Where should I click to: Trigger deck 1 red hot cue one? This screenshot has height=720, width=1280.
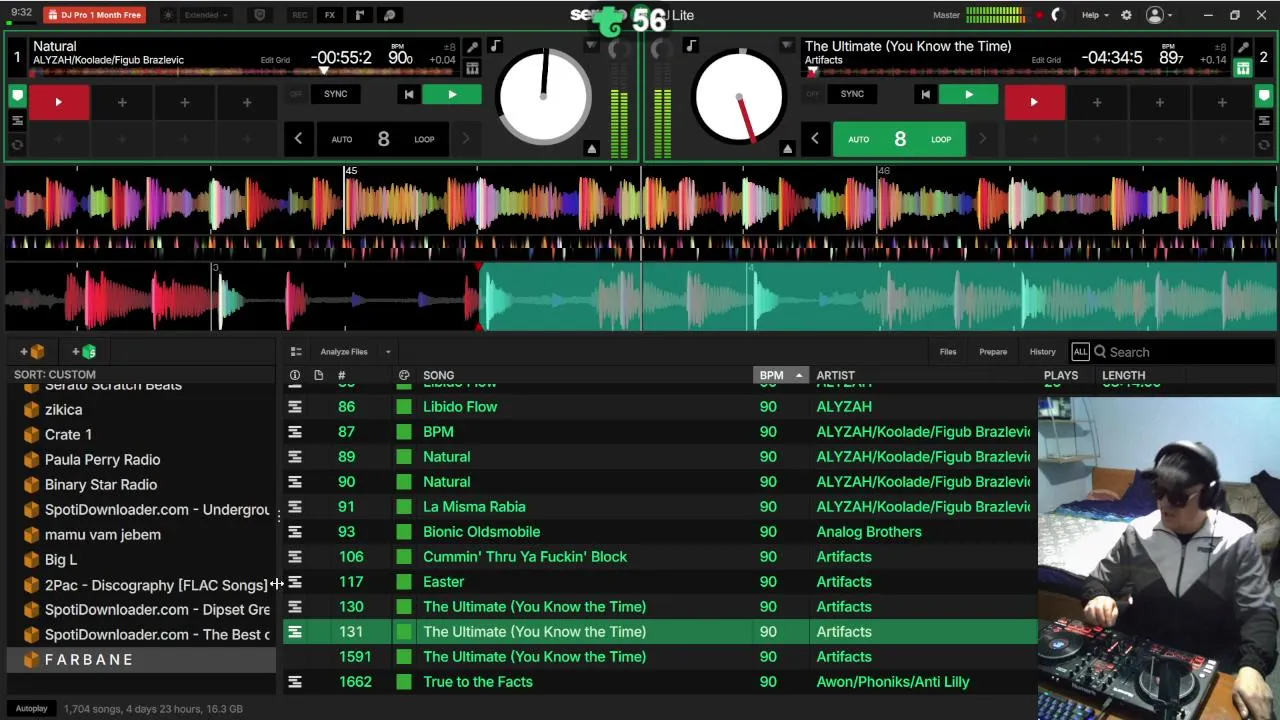click(58, 102)
